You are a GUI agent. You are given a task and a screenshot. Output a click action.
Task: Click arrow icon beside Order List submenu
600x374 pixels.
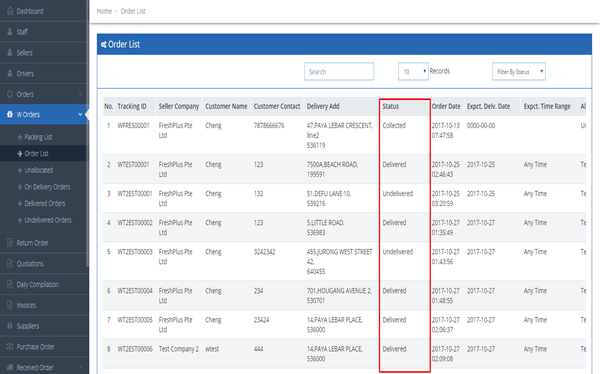pyautogui.click(x=20, y=154)
